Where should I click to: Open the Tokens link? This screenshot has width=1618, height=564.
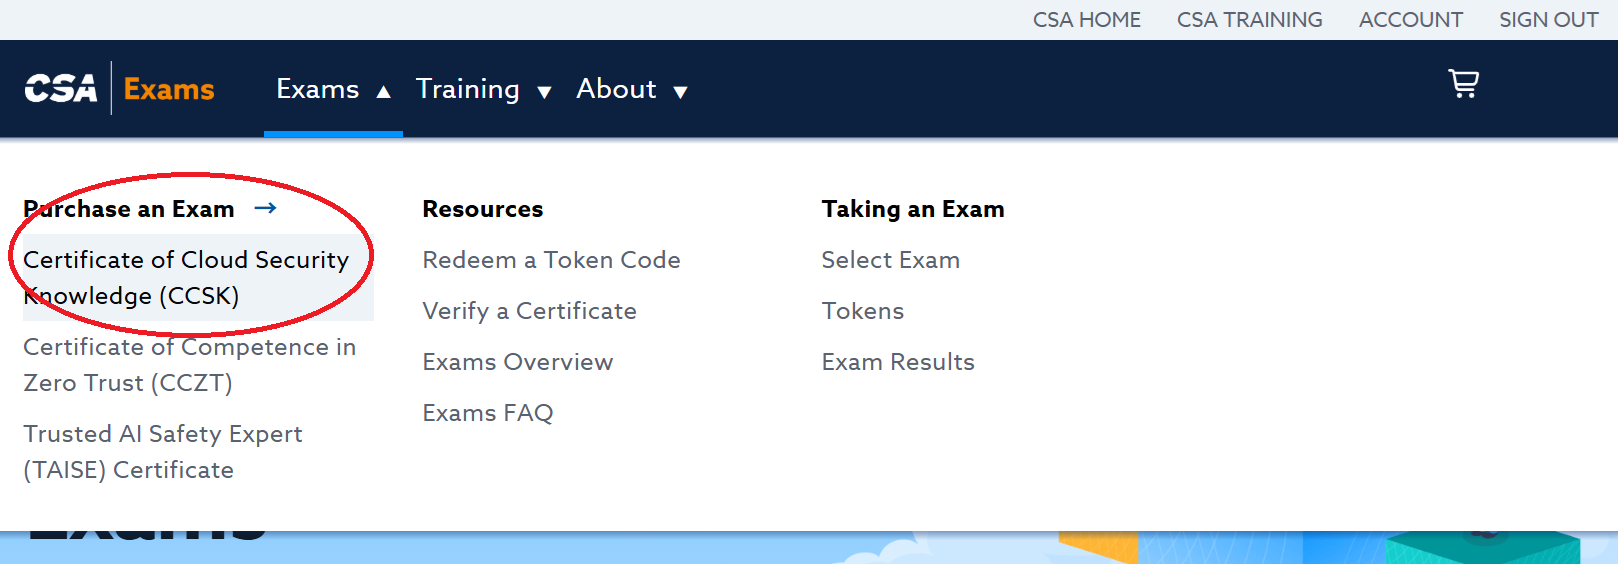(862, 311)
